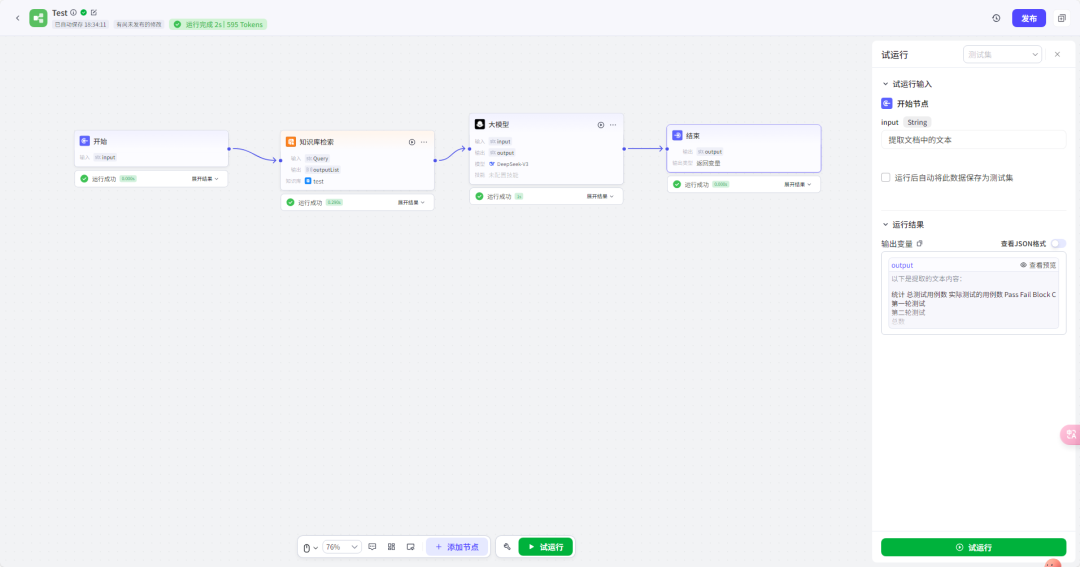Click the 运行成功 status under 开始 node

click(x=104, y=178)
